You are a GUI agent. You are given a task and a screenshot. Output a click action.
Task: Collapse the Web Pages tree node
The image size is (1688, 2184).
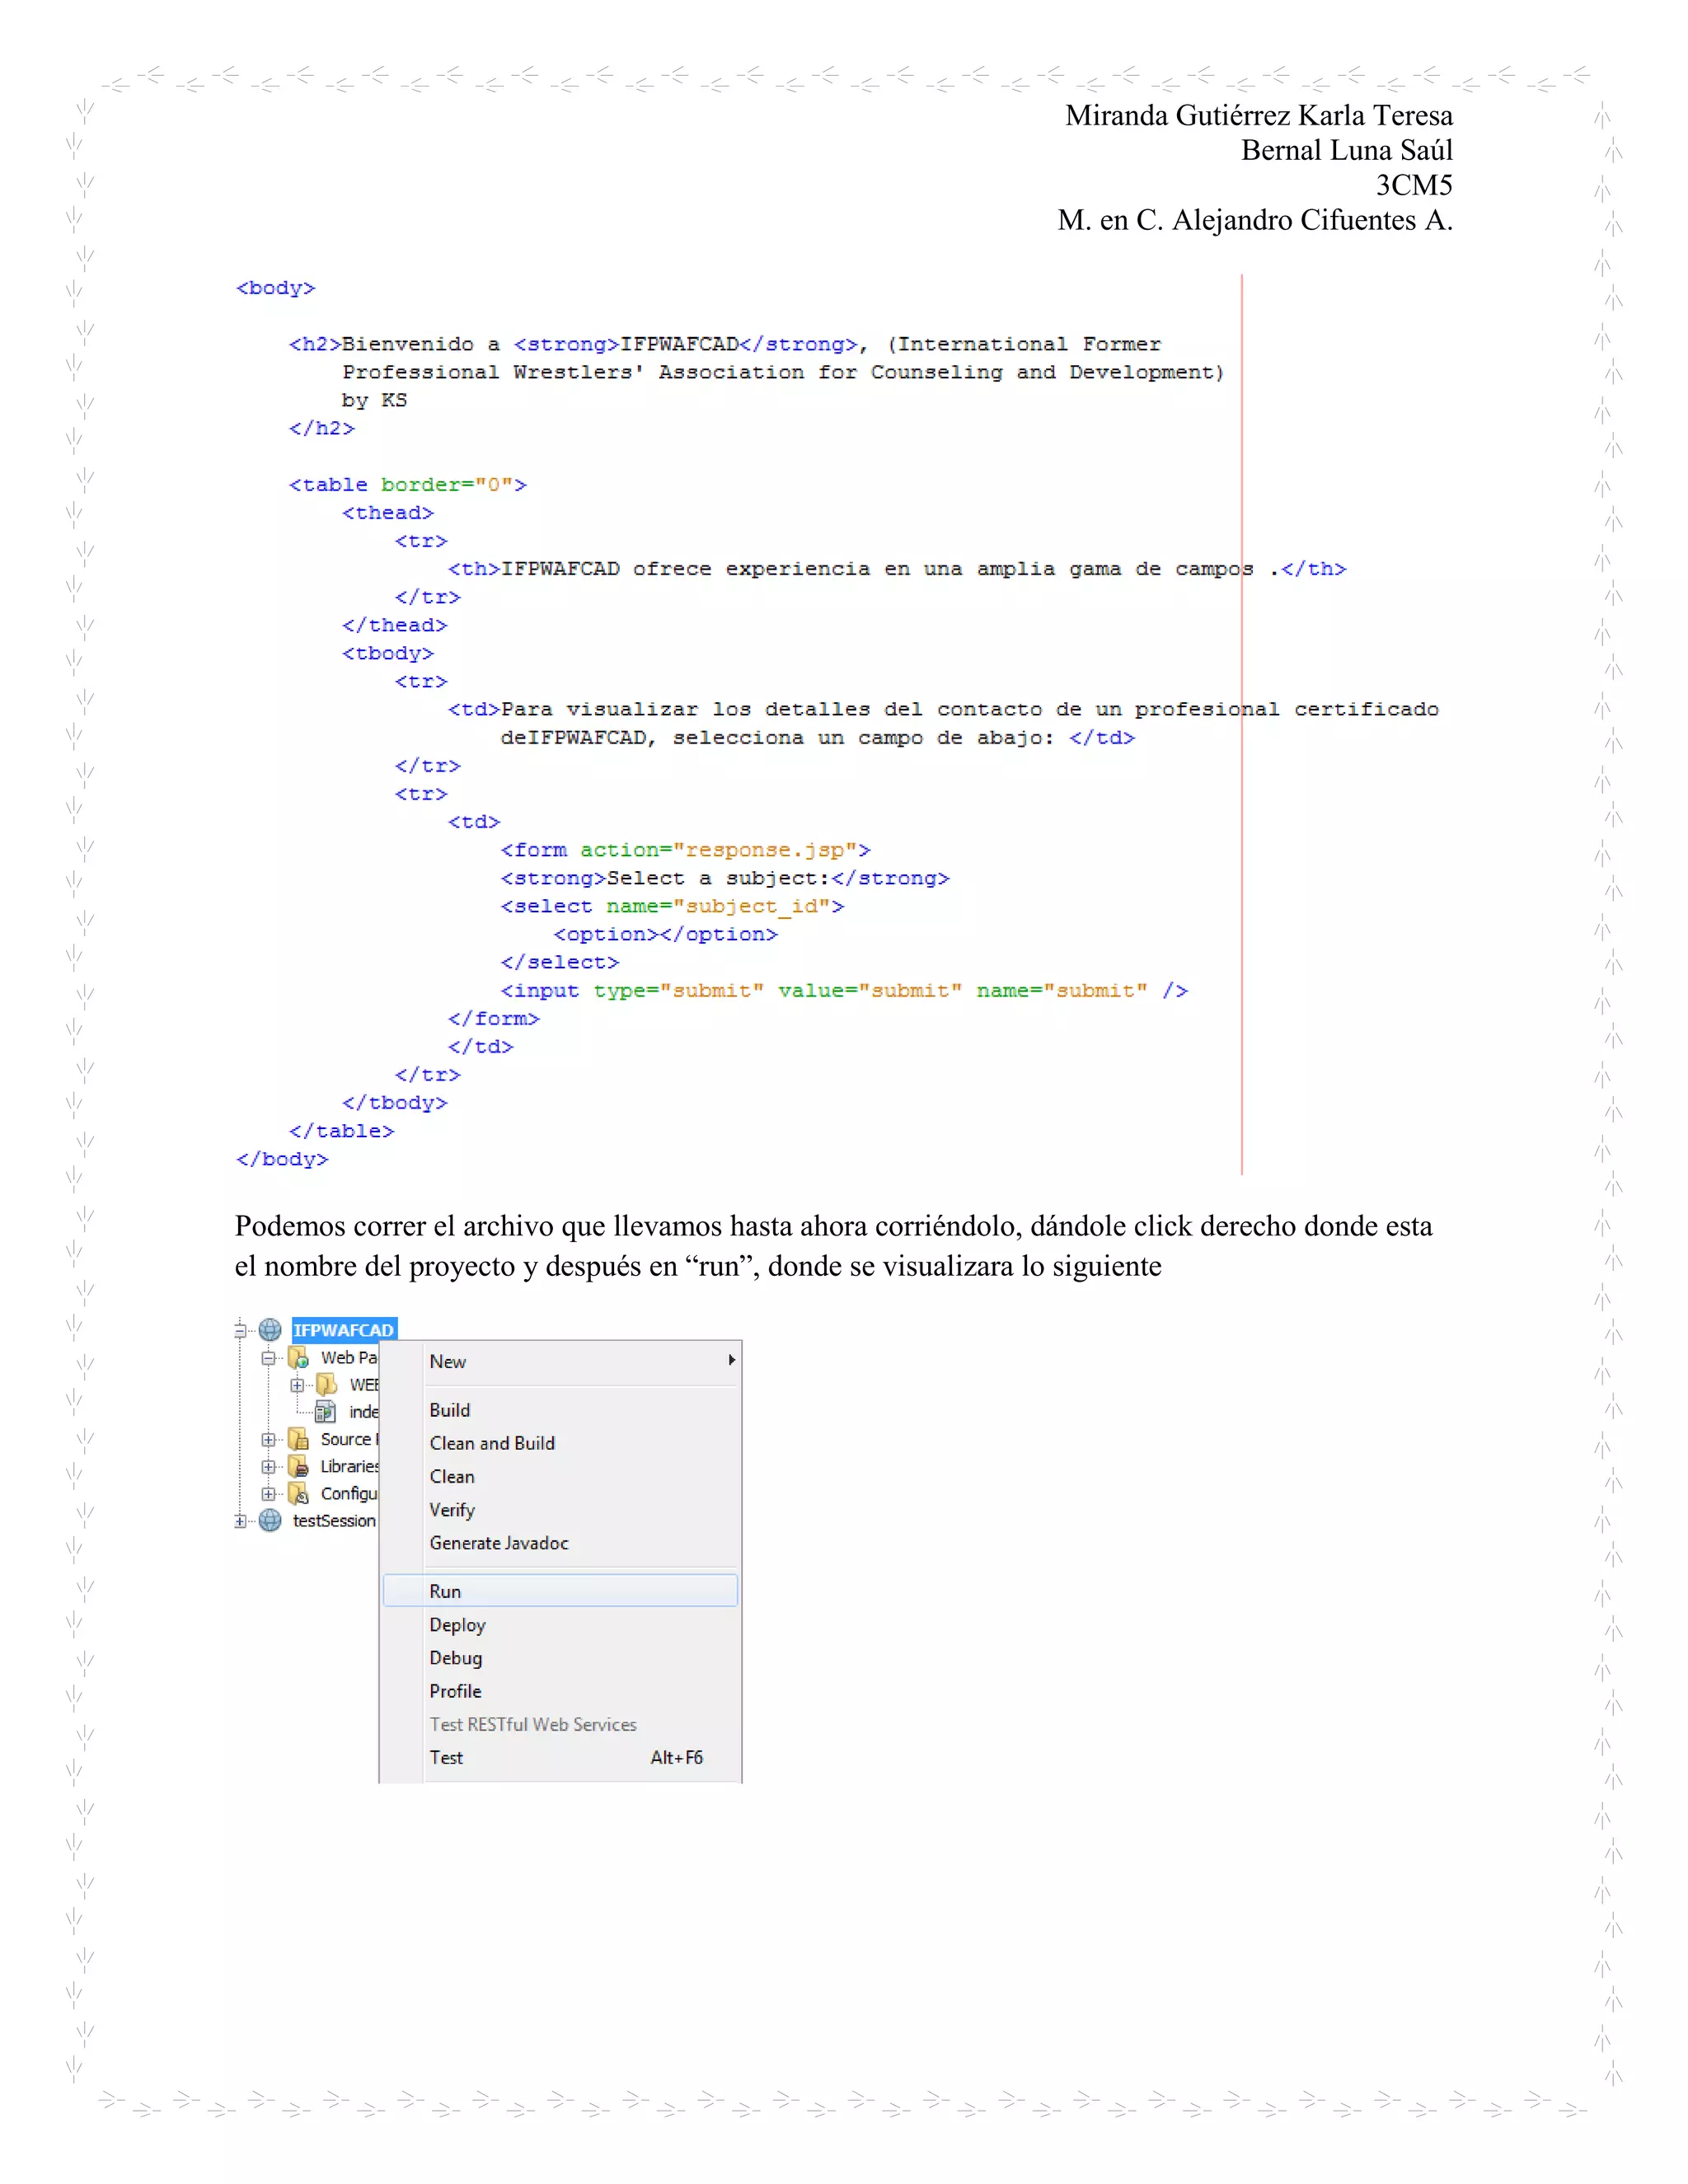(268, 1358)
